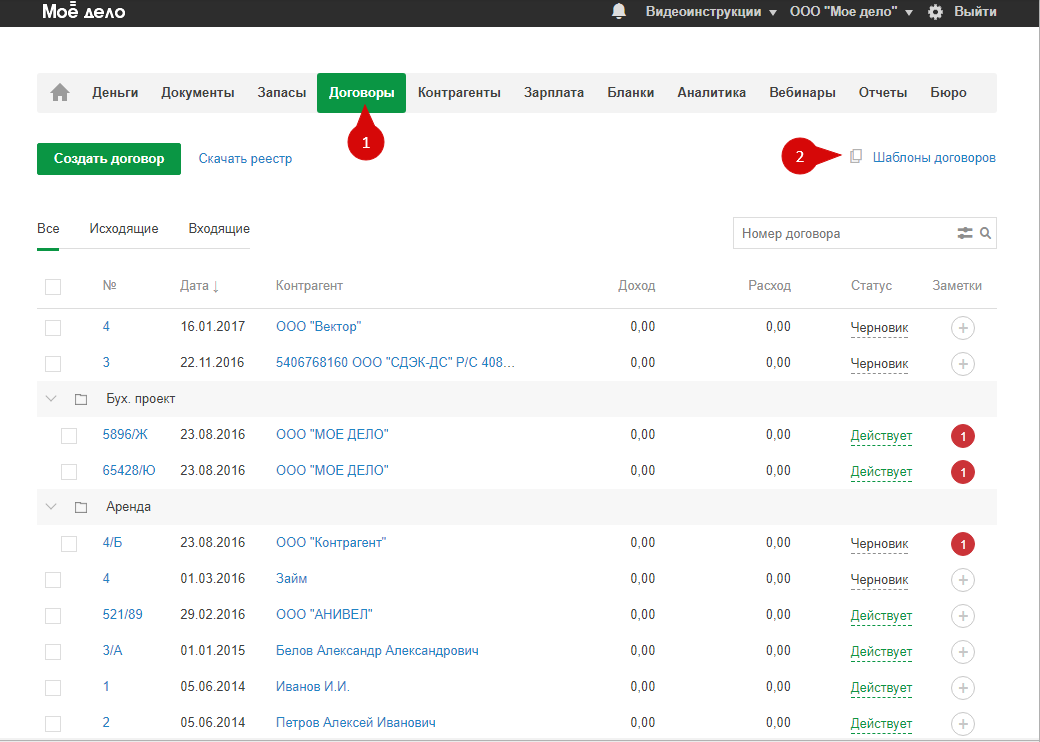Open filter settings icon in search field
This screenshot has height=742, width=1040.
tap(964, 233)
